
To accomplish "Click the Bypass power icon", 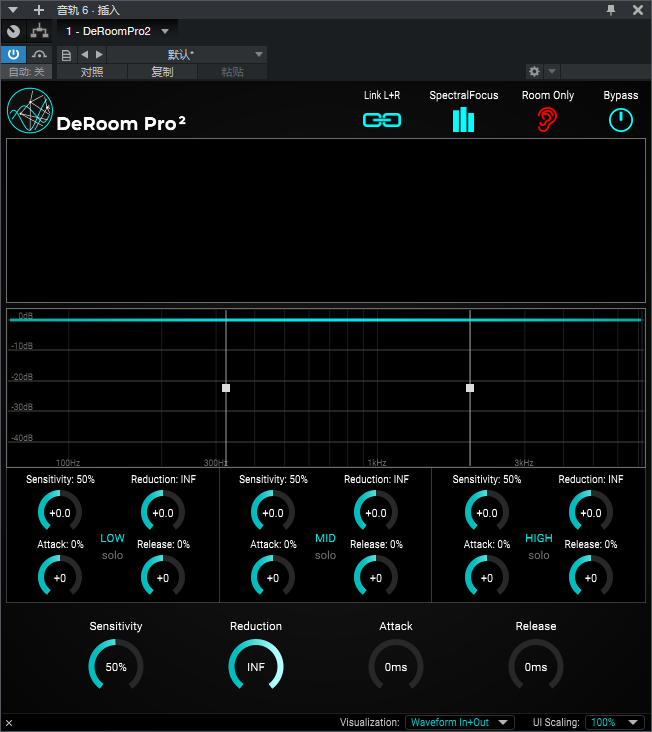I will pos(621,120).
